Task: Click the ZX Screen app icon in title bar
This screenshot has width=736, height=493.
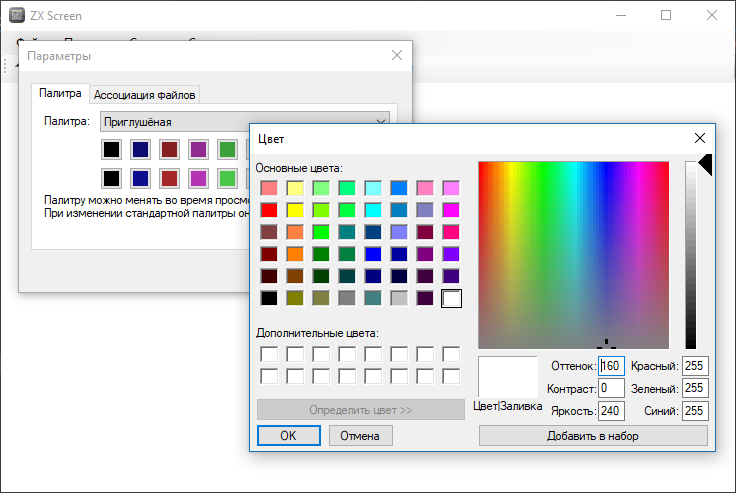Action: coord(17,15)
